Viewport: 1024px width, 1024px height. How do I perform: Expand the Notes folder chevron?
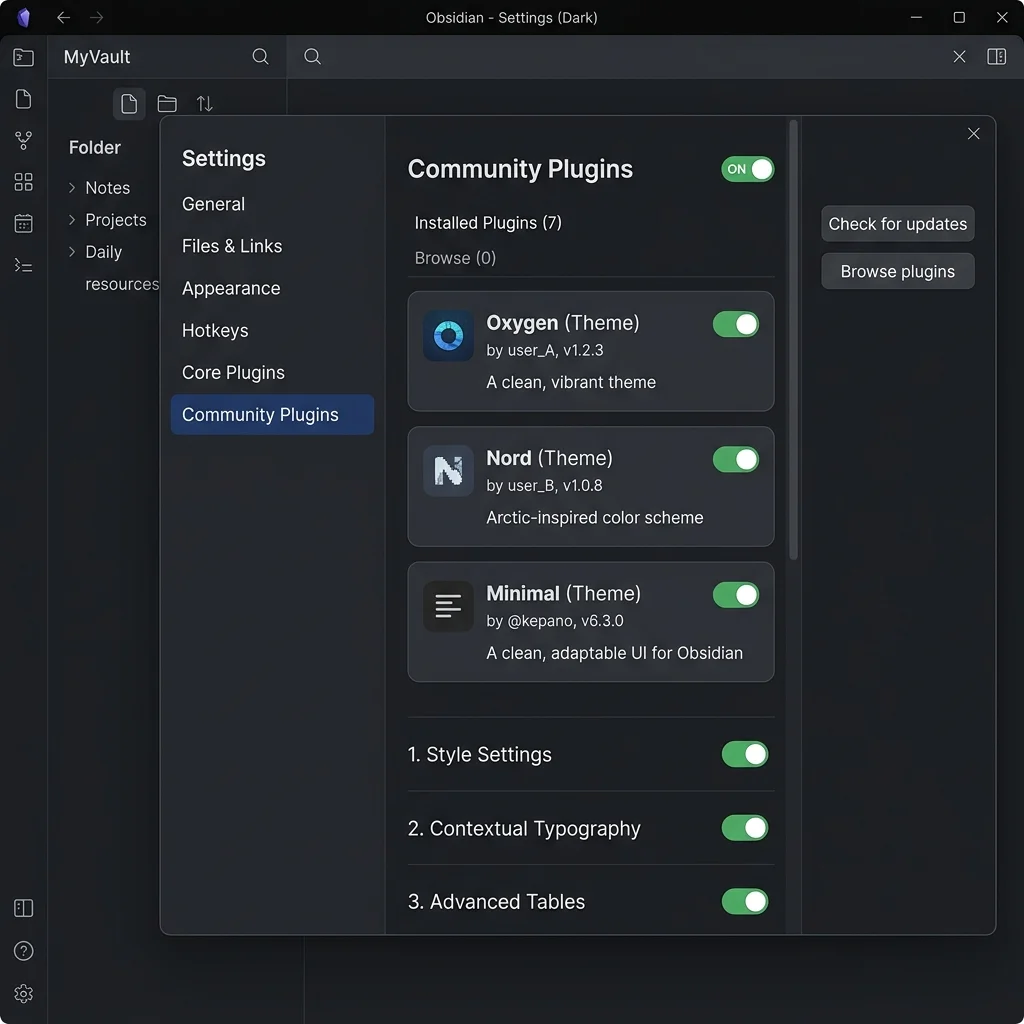click(x=72, y=188)
